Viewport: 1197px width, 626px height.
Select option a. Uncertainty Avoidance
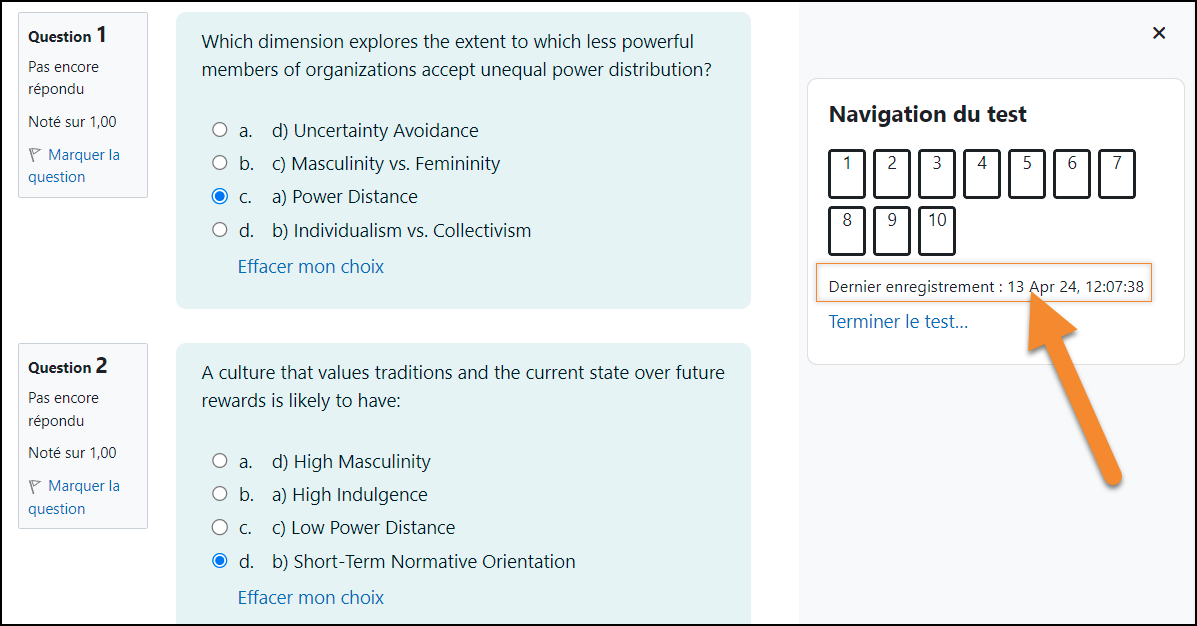point(220,130)
